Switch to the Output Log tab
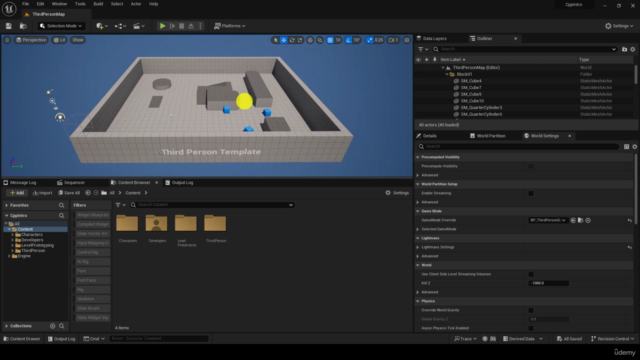Viewport: 640px width, 360px height. click(179, 182)
